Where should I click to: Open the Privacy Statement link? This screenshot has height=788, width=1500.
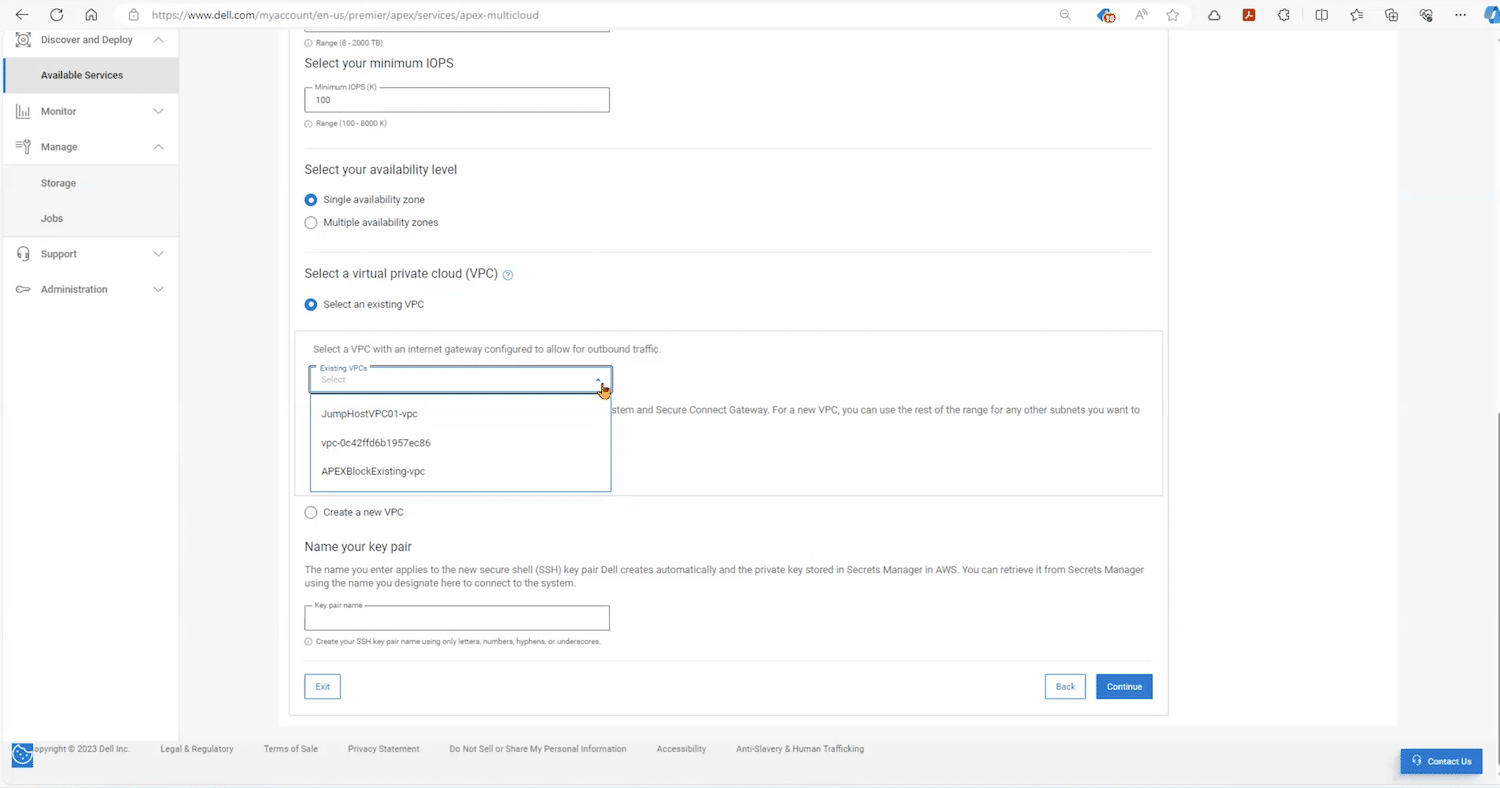pyautogui.click(x=383, y=749)
